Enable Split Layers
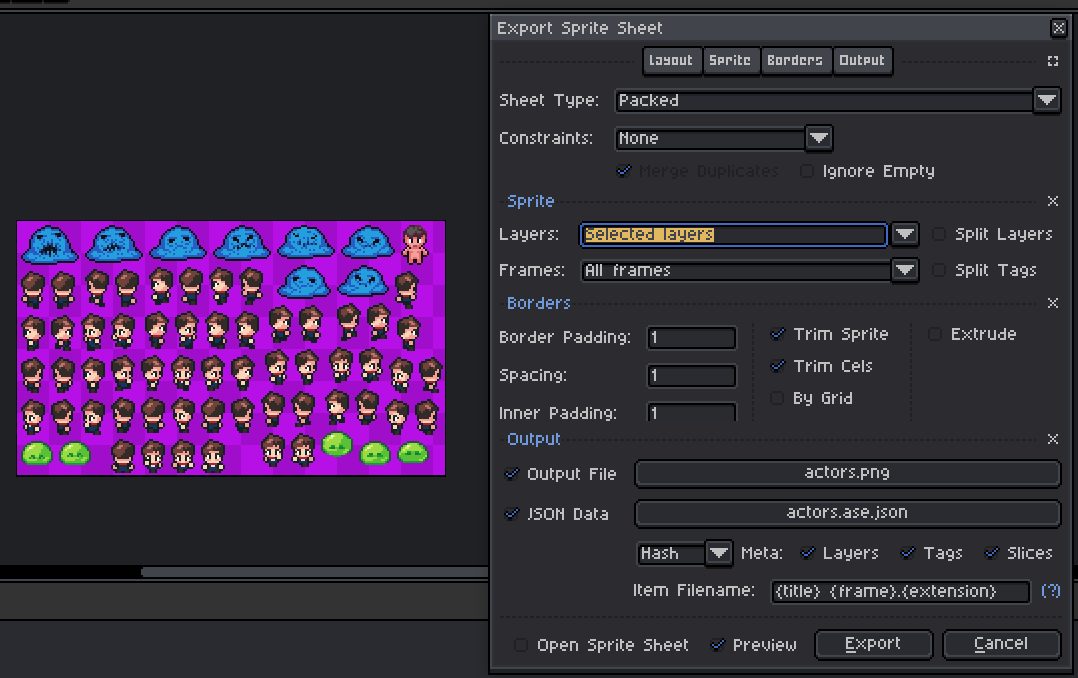Image resolution: width=1078 pixels, height=678 pixels. 938,234
